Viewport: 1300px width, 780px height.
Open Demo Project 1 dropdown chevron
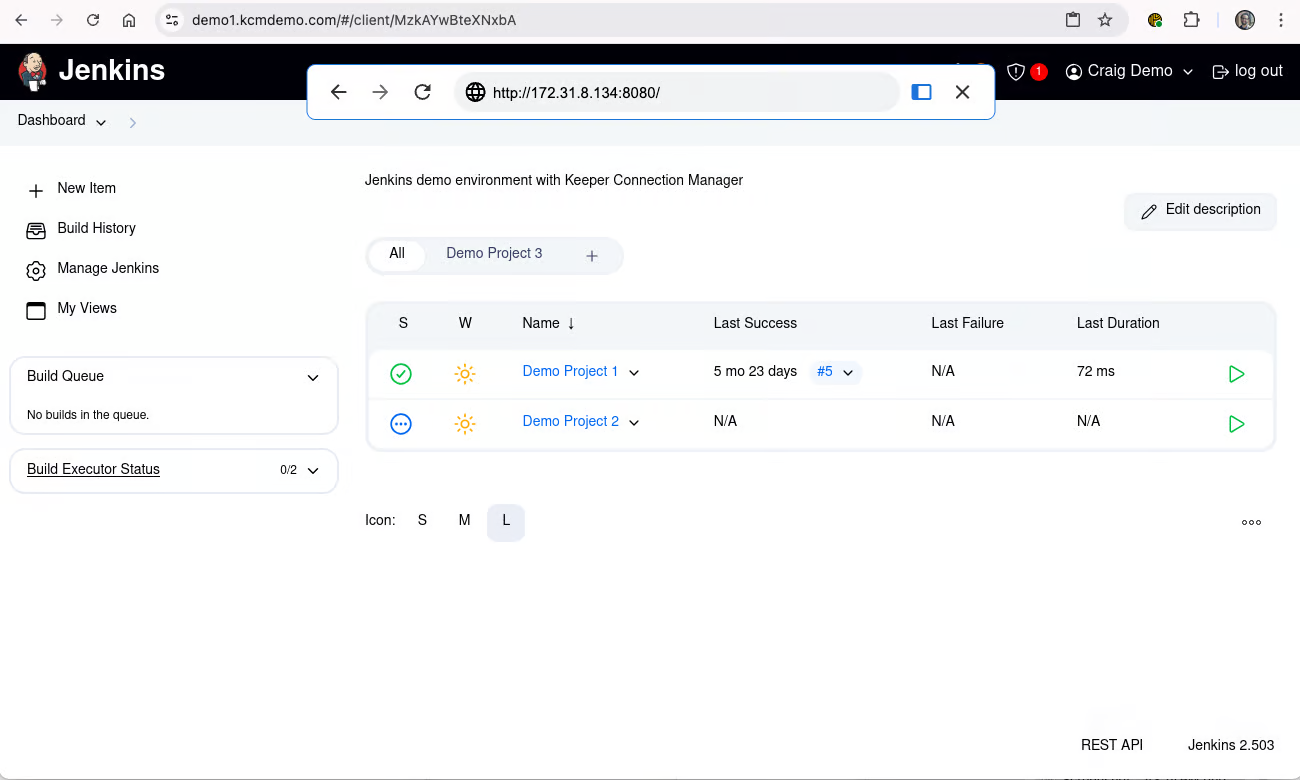point(634,372)
